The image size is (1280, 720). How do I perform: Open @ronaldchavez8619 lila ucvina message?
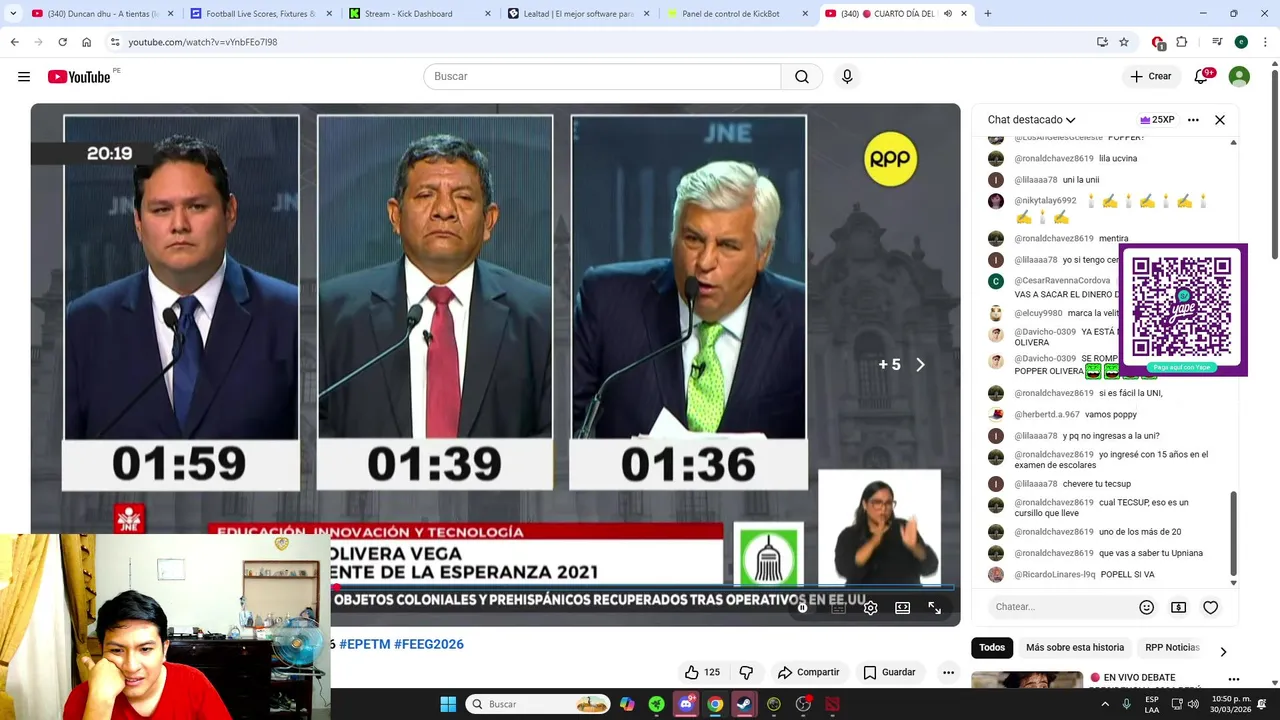(1117, 159)
